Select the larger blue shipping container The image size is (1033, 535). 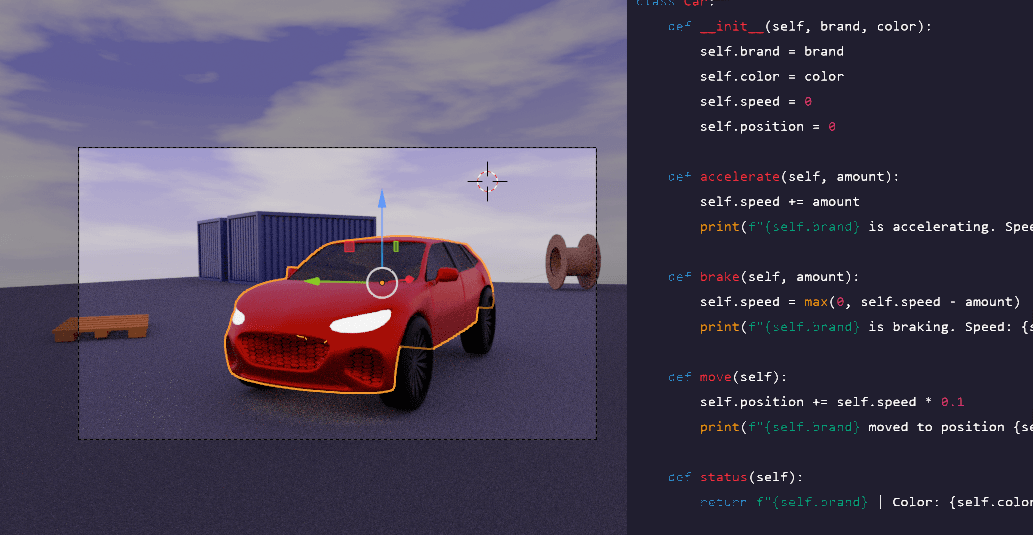pos(300,245)
